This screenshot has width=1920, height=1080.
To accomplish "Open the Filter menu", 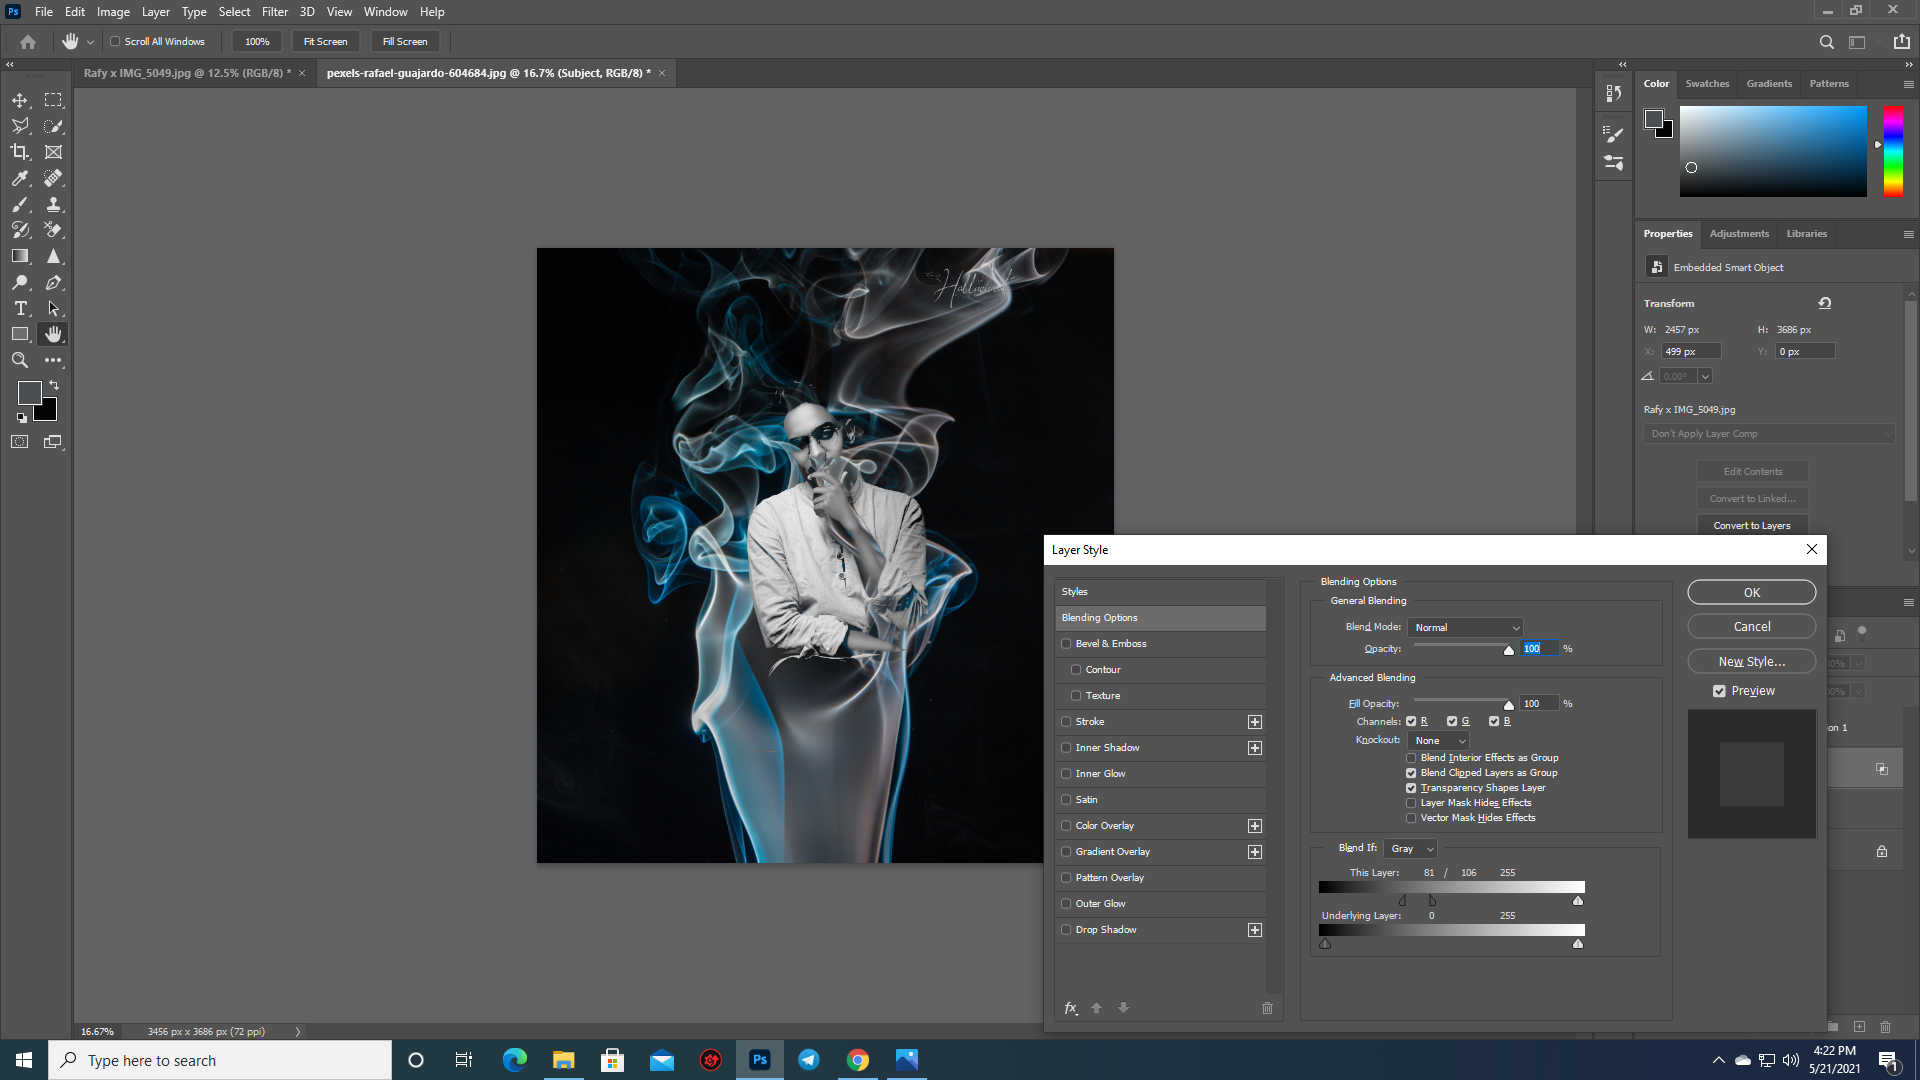I will click(275, 11).
